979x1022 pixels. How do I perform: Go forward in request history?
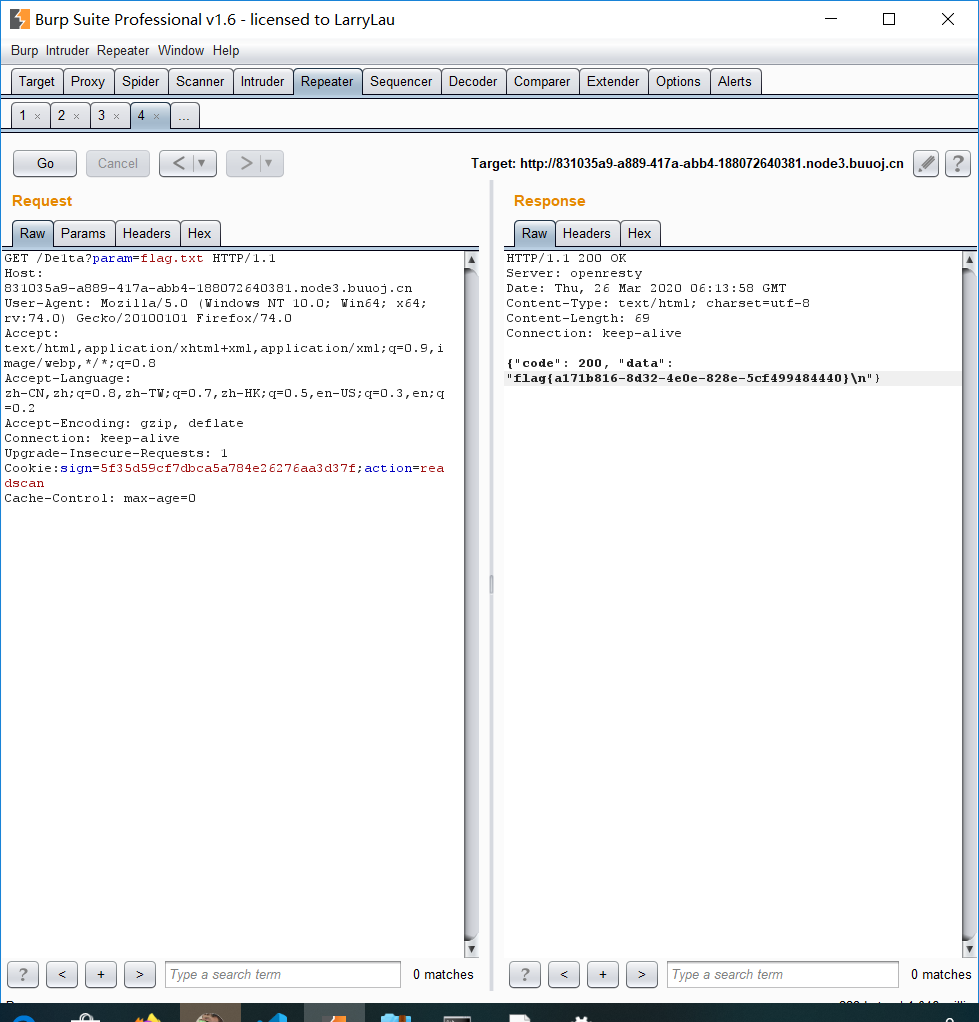245,163
